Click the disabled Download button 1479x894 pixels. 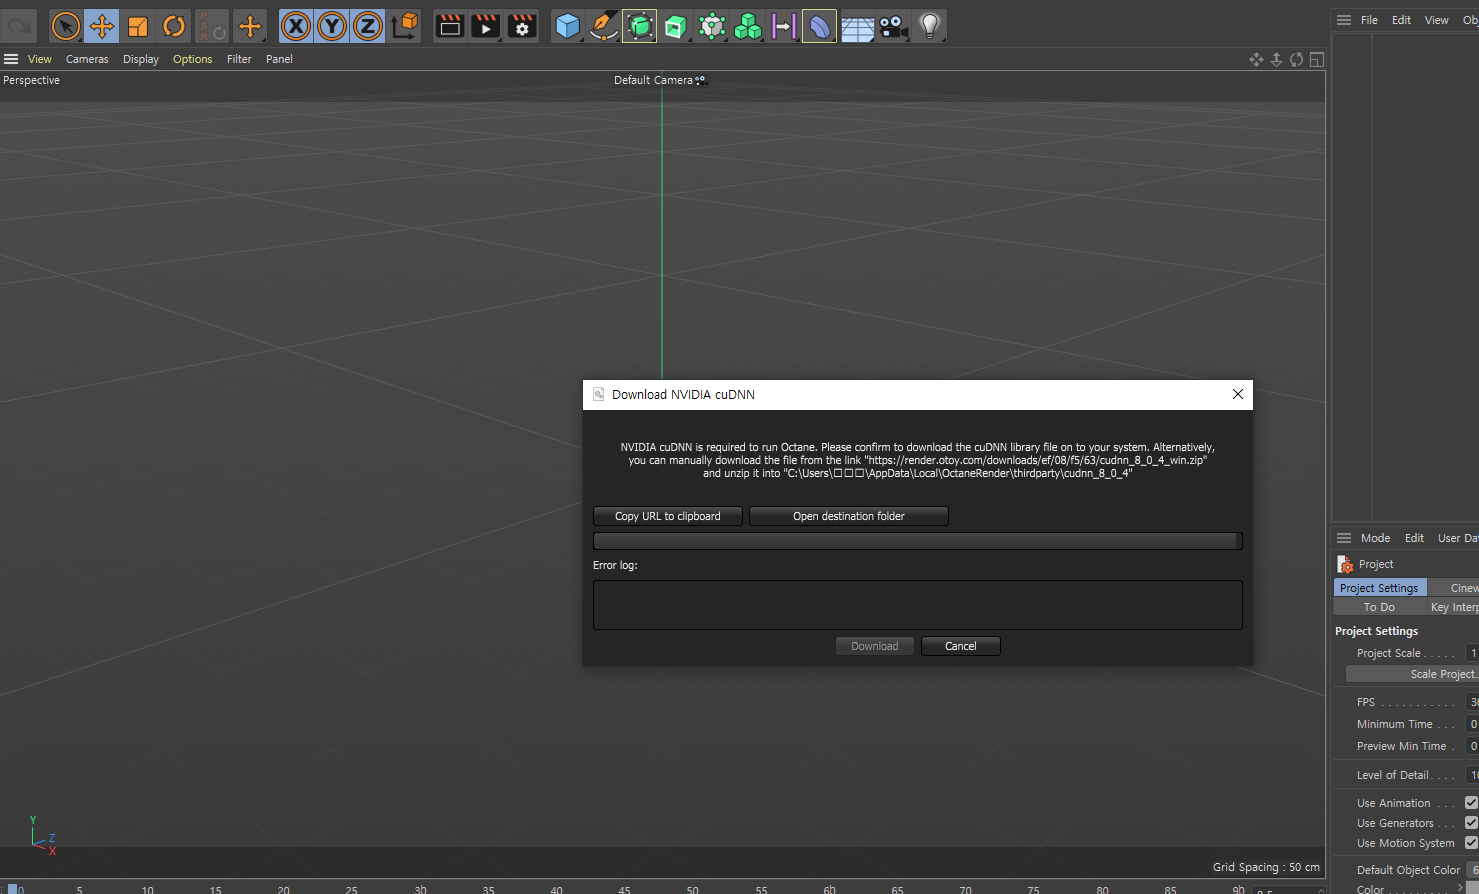pyautogui.click(x=875, y=646)
